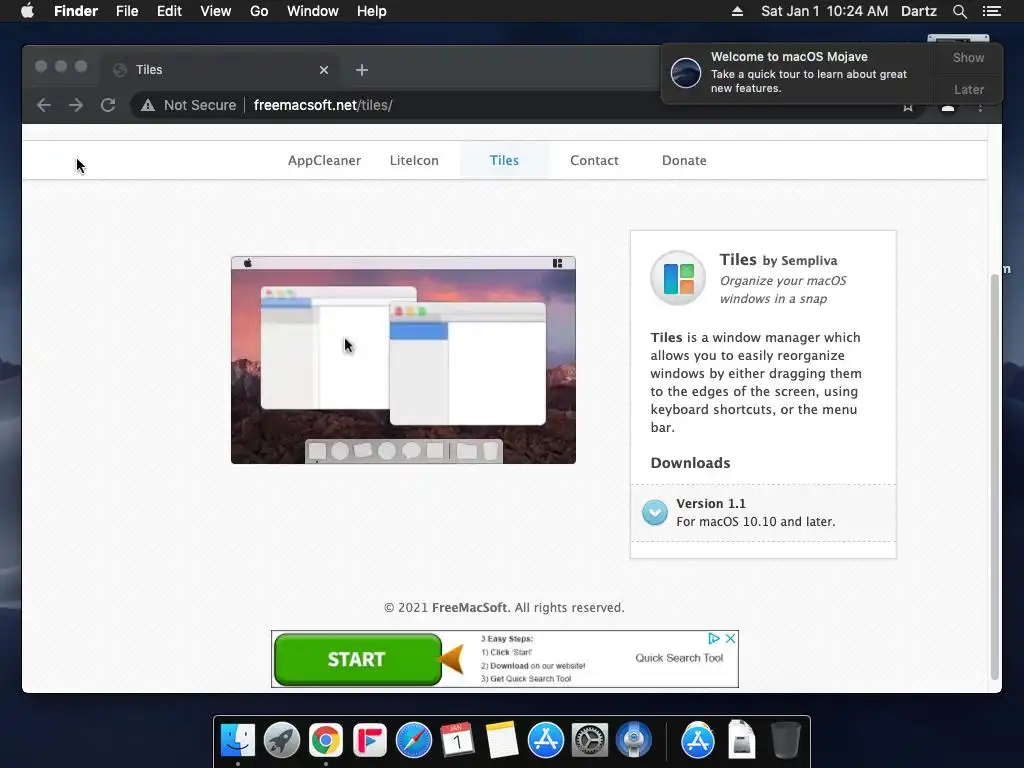
Task: Open Finder from the Dock
Action: point(238,741)
